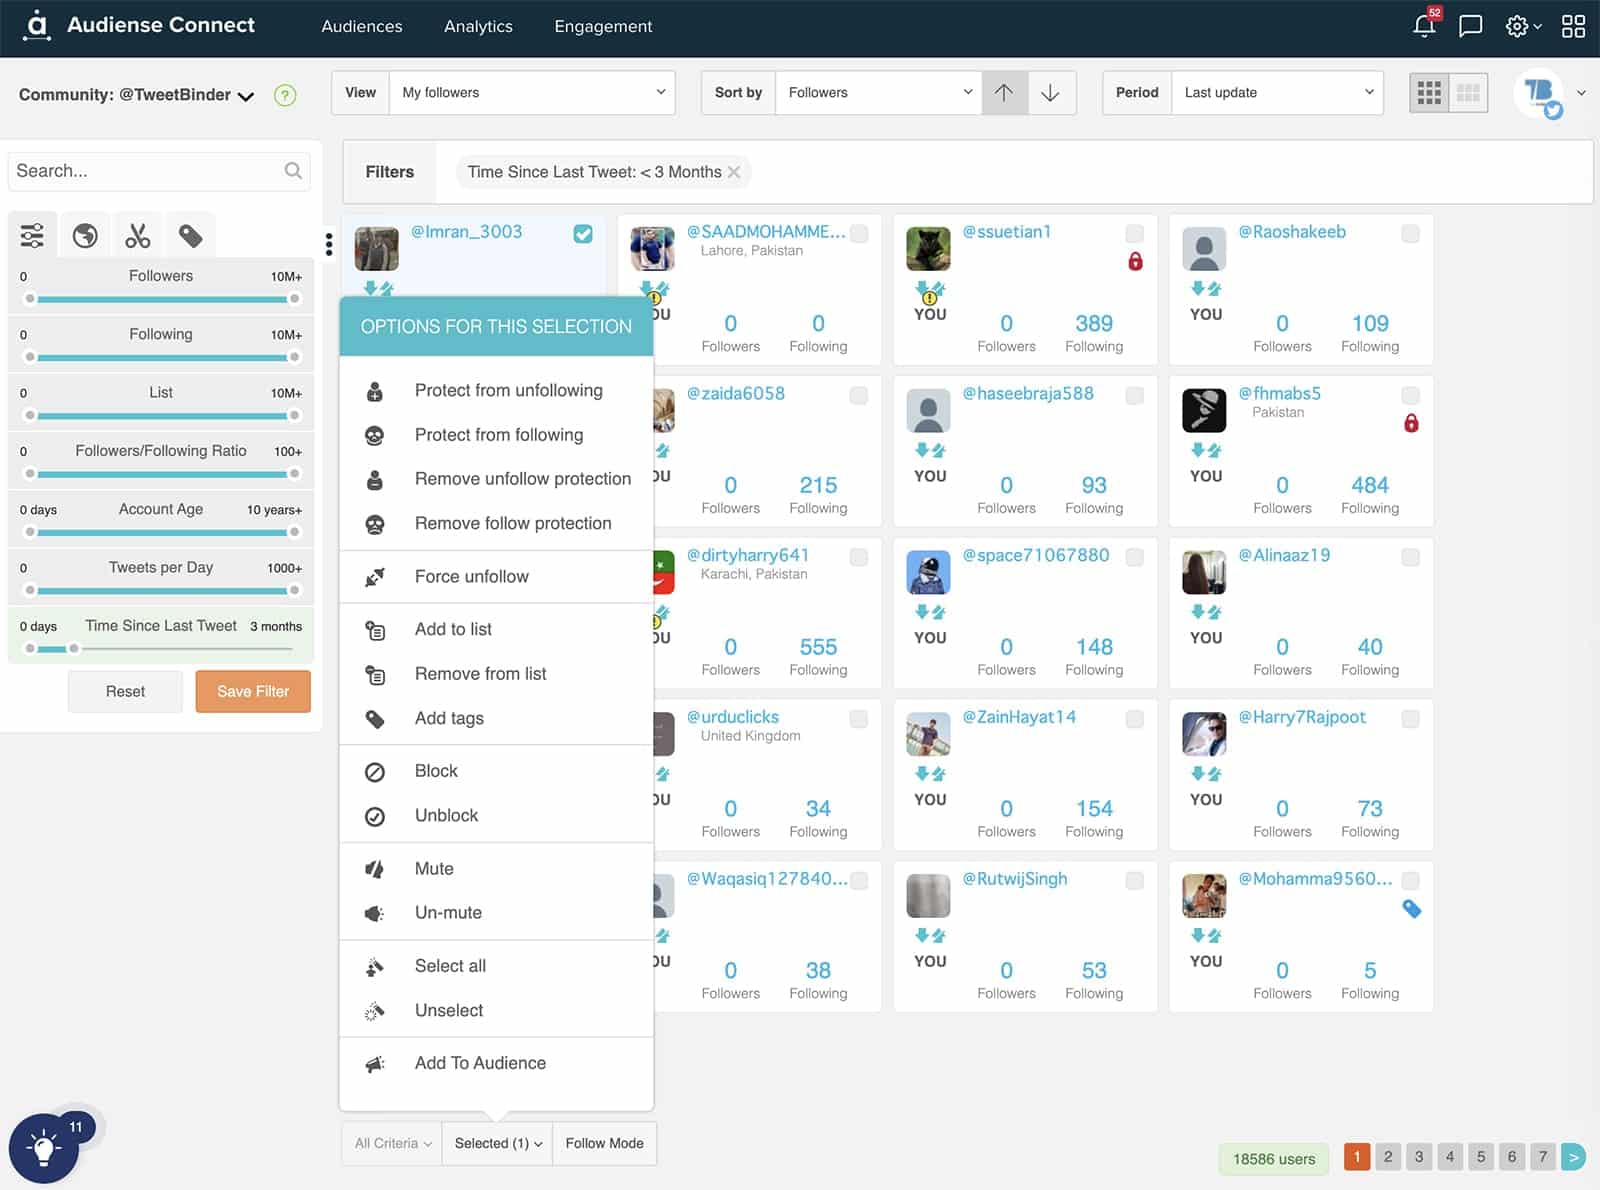The width and height of the screenshot is (1600, 1190).
Task: Open the @Harry7Rajpoot profile link
Action: pos(1302,717)
